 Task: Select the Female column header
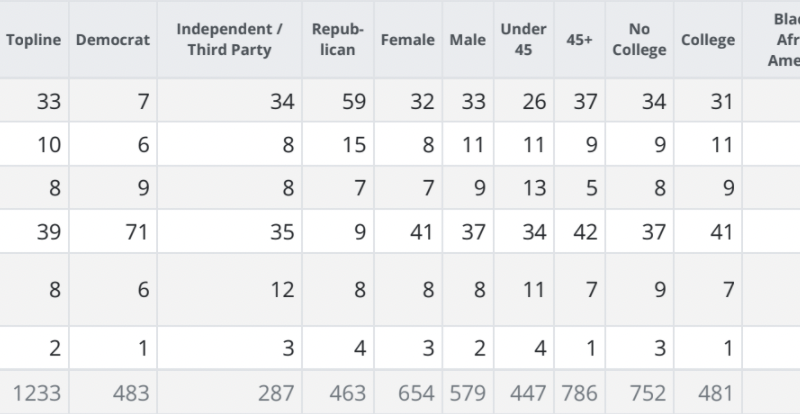[408, 40]
